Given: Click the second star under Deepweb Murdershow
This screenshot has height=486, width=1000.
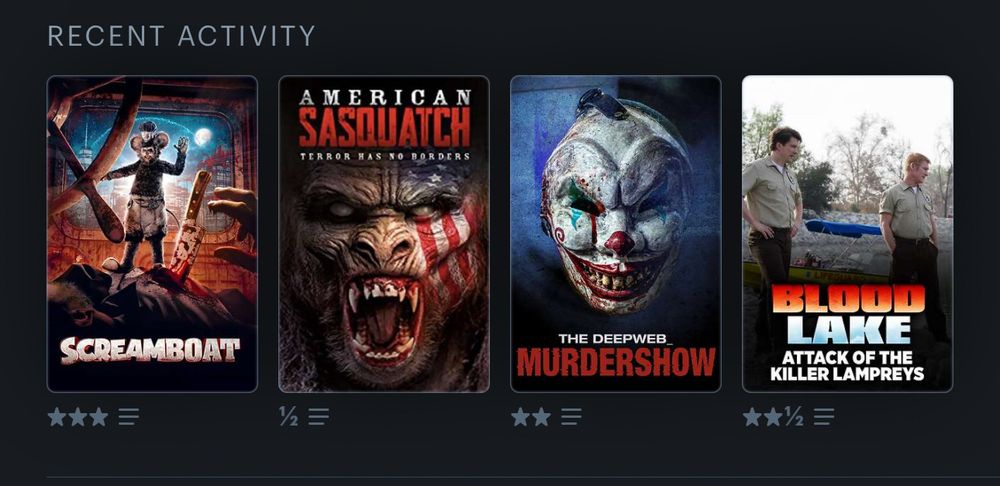Looking at the screenshot, I should 541,417.
